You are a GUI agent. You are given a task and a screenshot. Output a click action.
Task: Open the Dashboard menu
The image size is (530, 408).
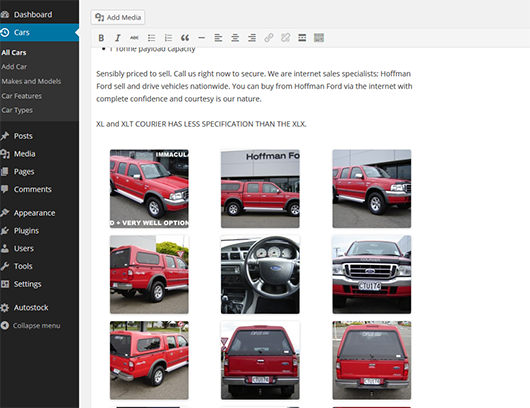coord(39,15)
